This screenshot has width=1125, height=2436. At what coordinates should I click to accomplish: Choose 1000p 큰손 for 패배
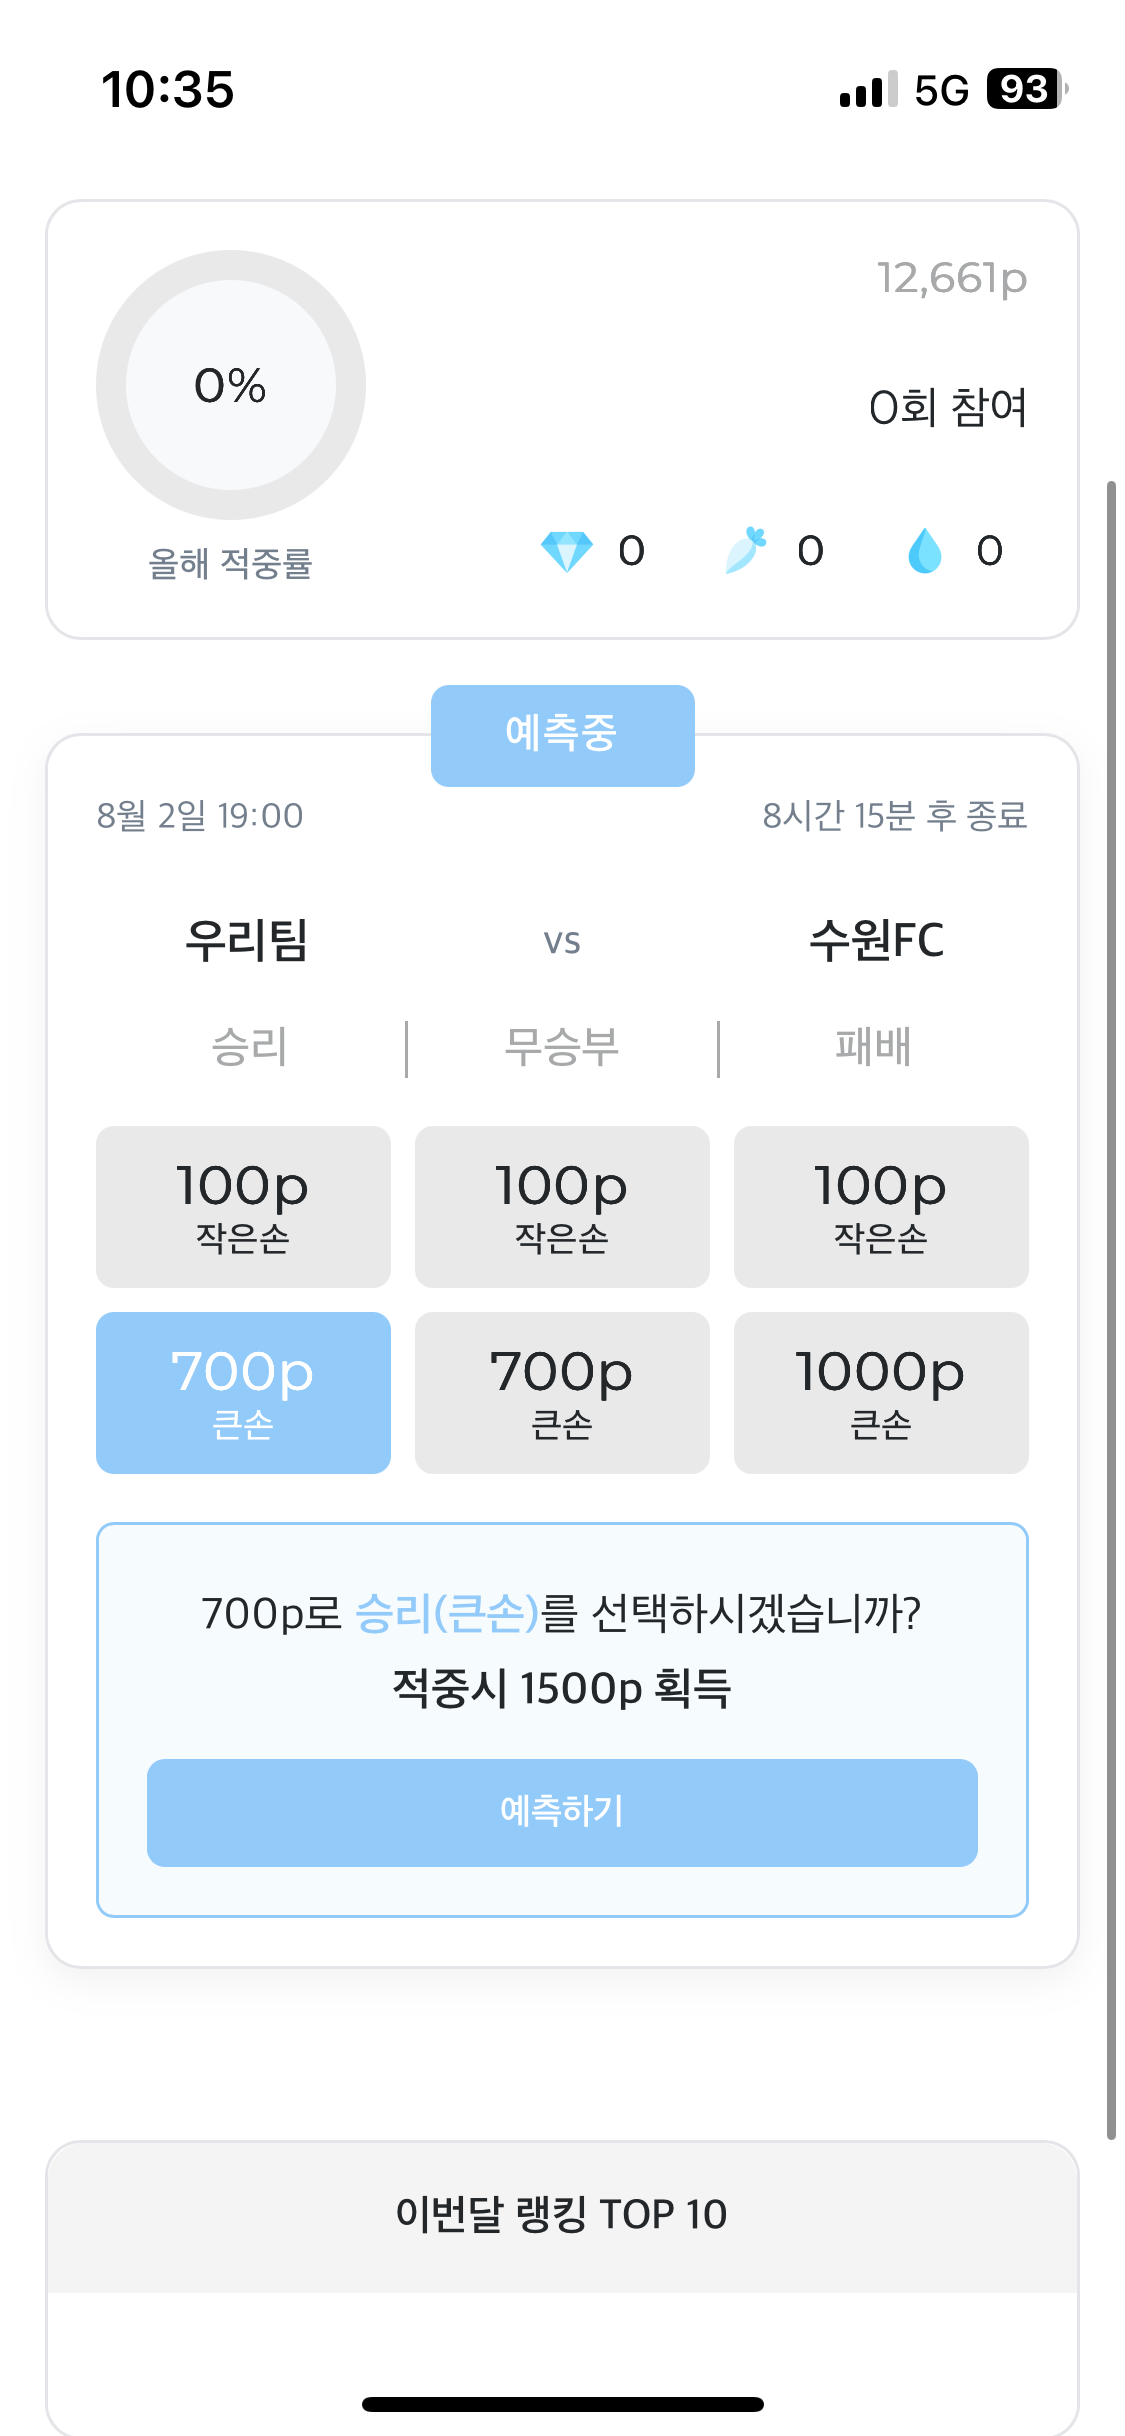click(x=881, y=1393)
